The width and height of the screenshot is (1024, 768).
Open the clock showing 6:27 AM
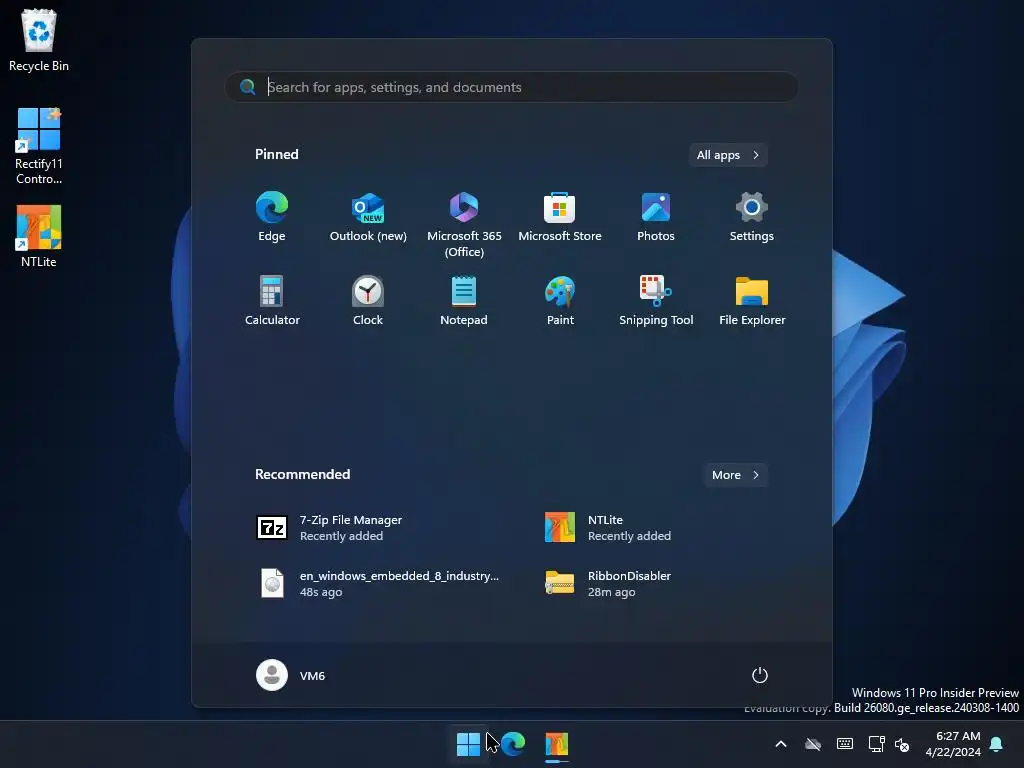point(953,744)
